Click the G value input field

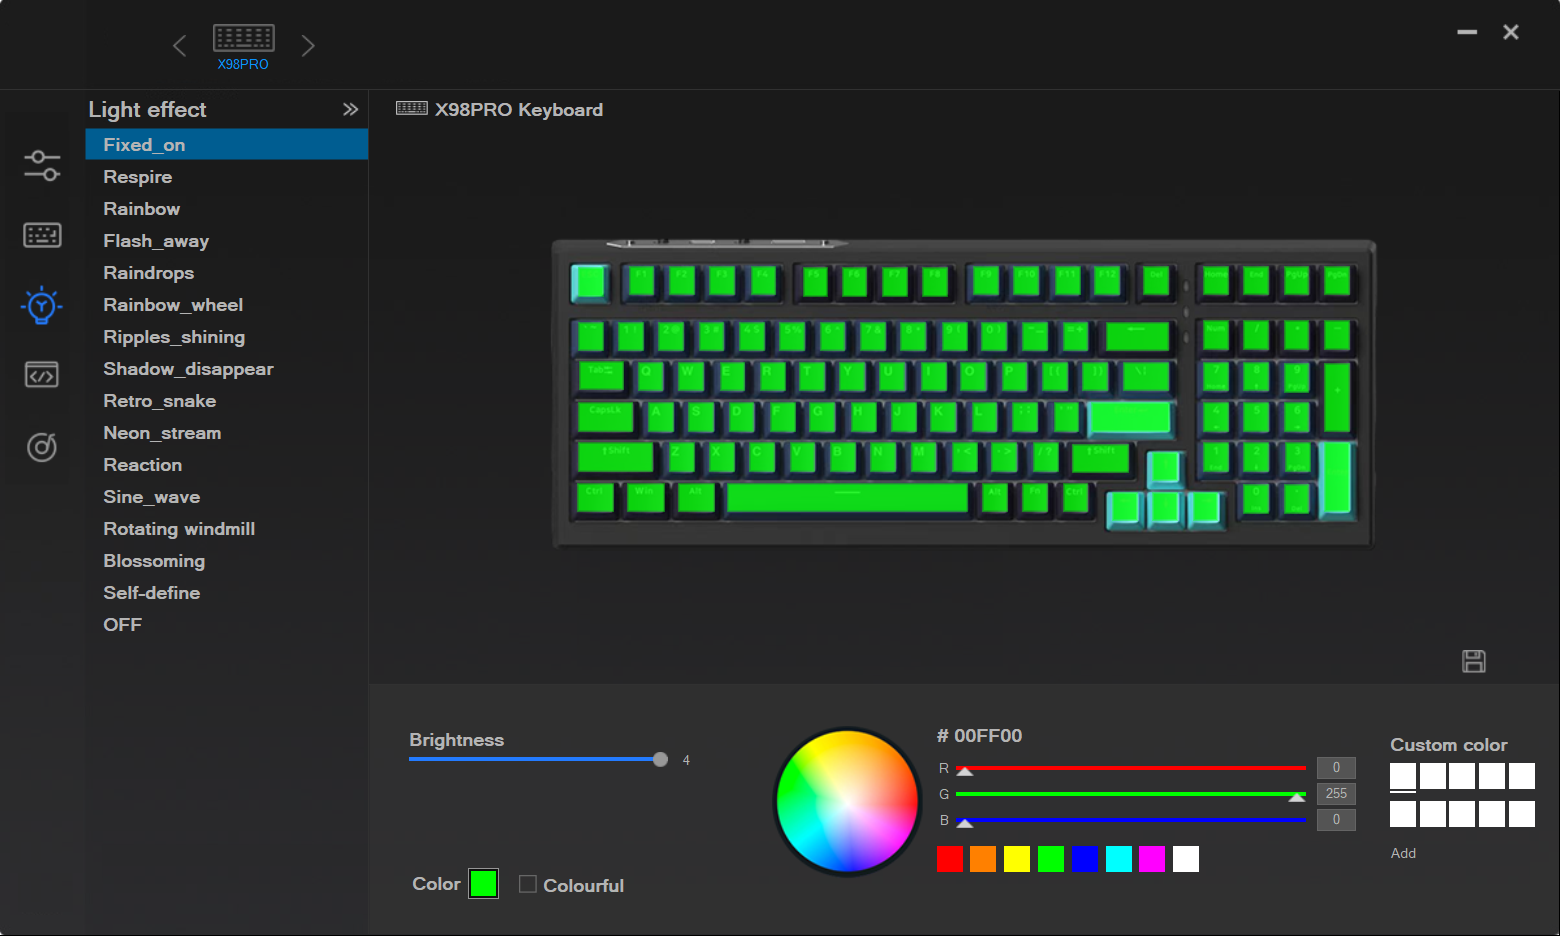[1336, 794]
